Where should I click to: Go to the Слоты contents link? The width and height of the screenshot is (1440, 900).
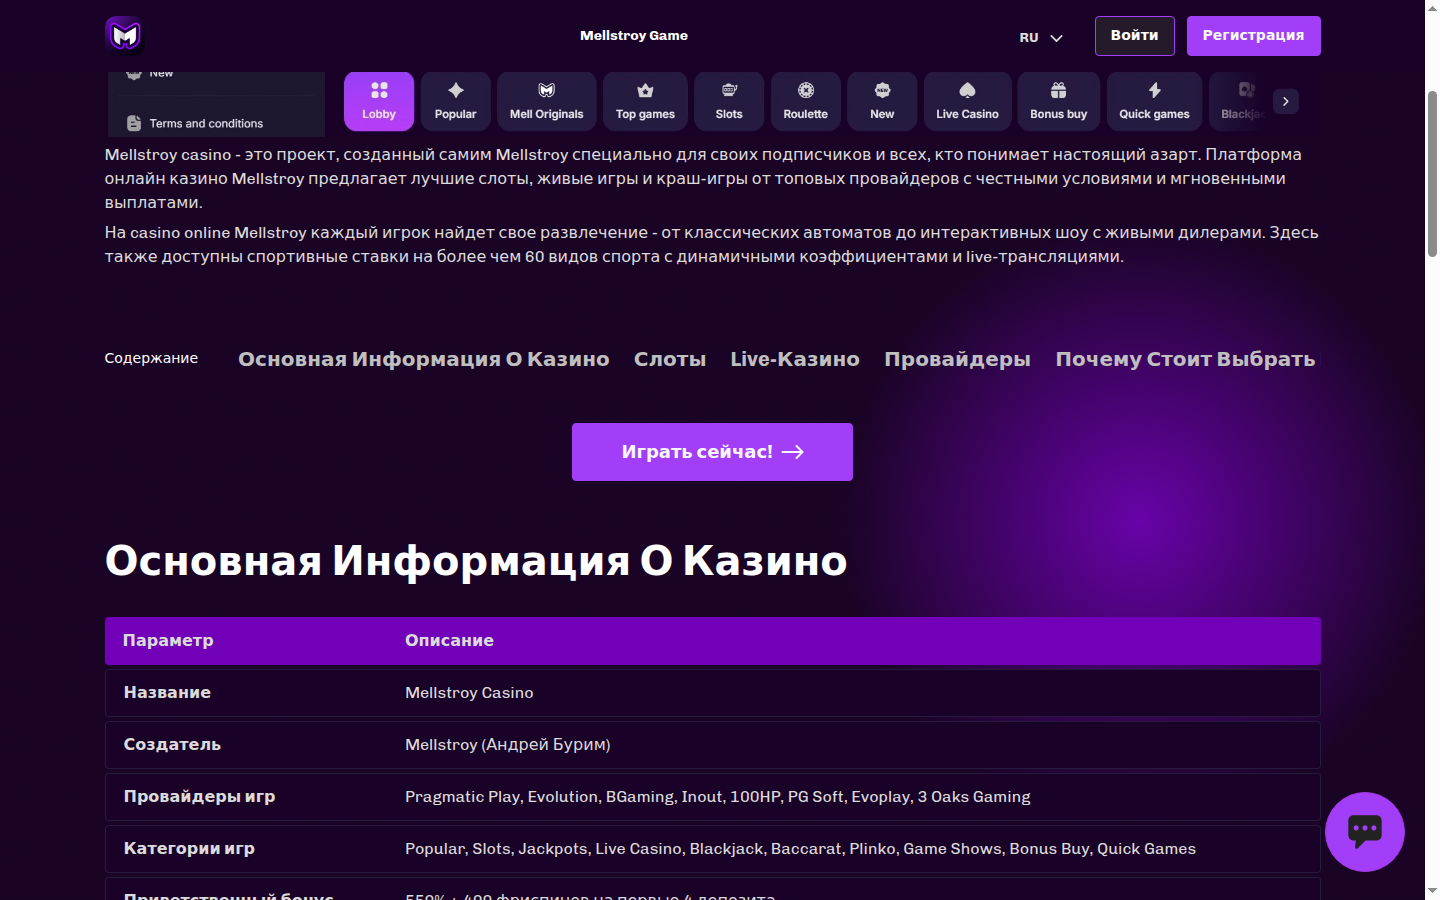pos(670,359)
